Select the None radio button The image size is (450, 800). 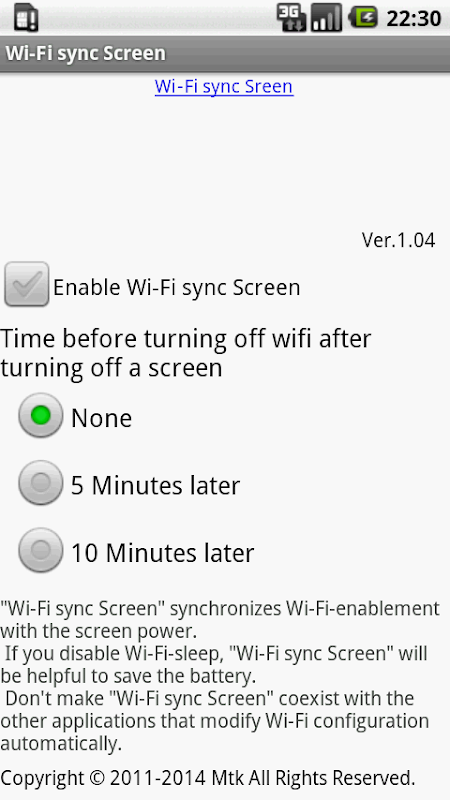click(41, 415)
